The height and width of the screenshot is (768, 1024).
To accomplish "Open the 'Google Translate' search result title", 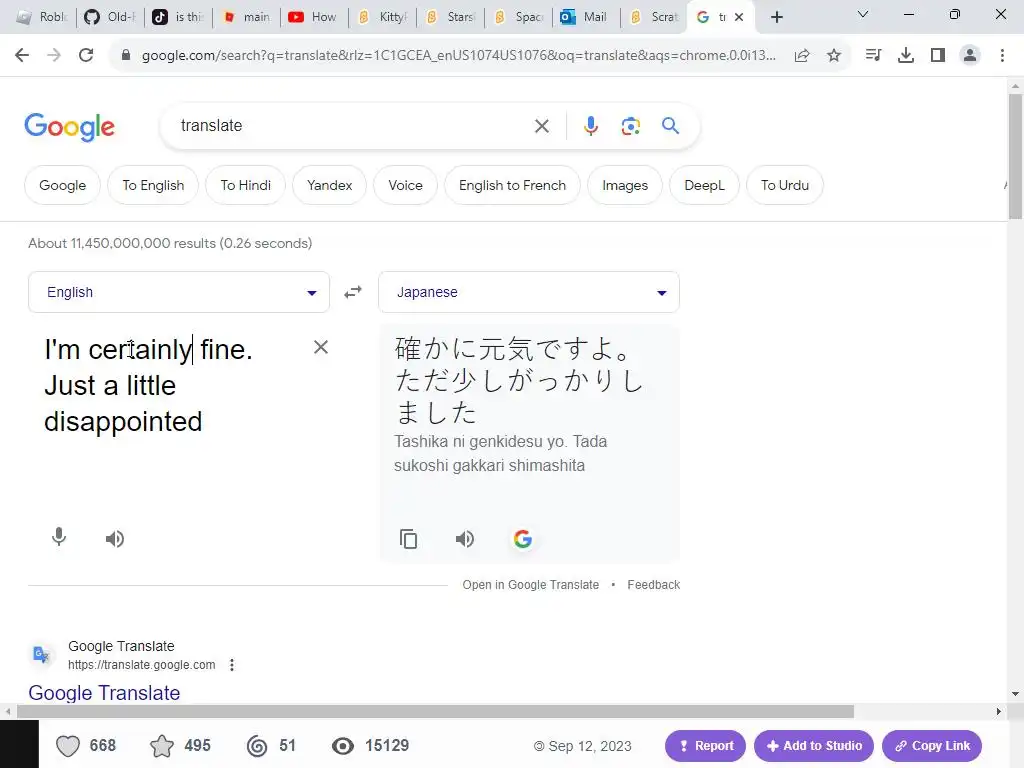I will coord(104,693).
